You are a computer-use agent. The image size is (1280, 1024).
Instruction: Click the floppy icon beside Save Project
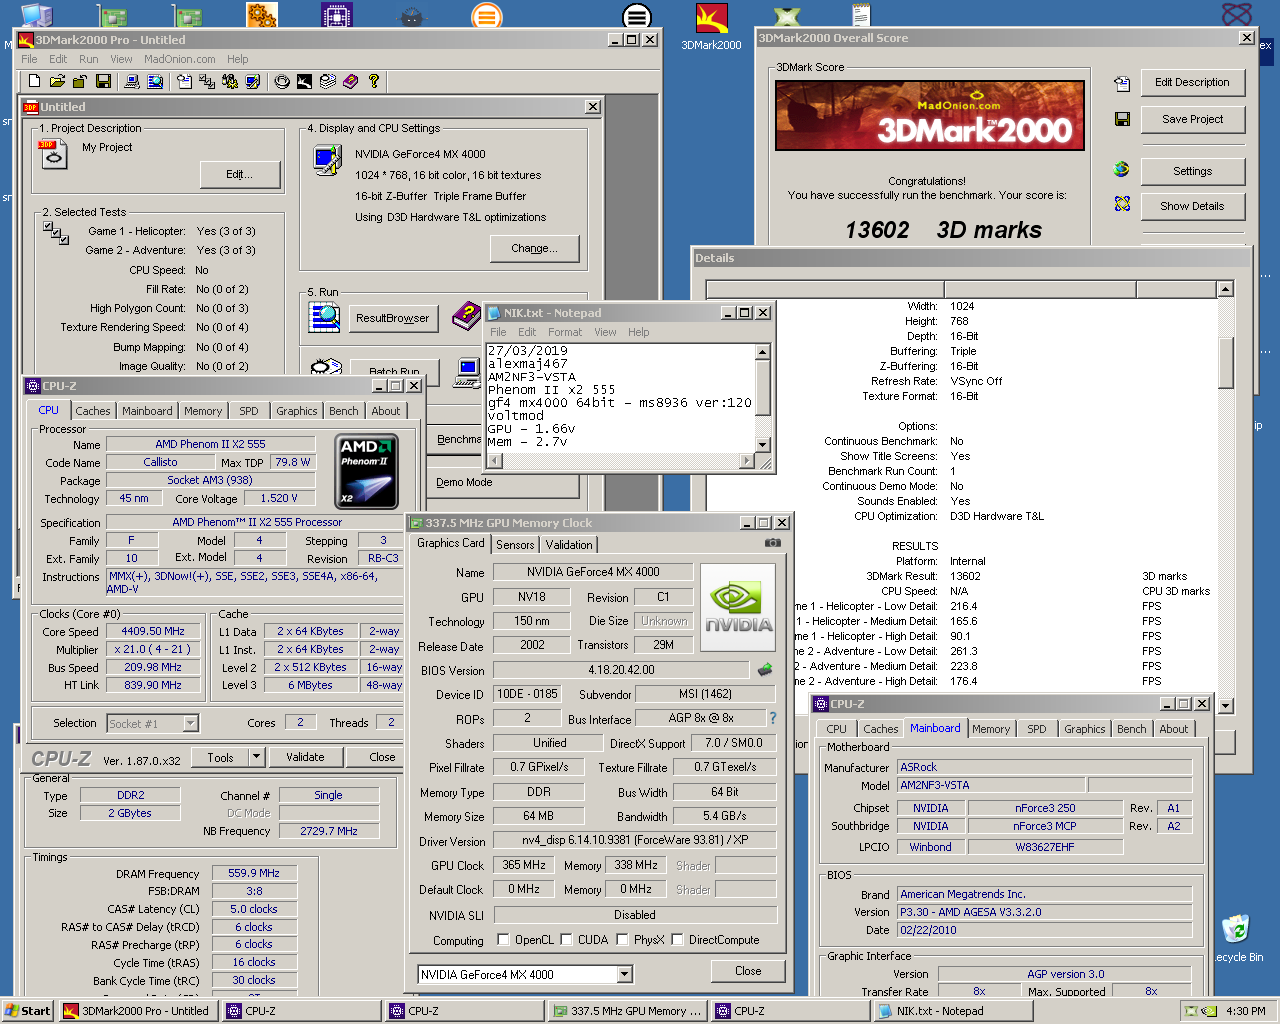click(1122, 119)
